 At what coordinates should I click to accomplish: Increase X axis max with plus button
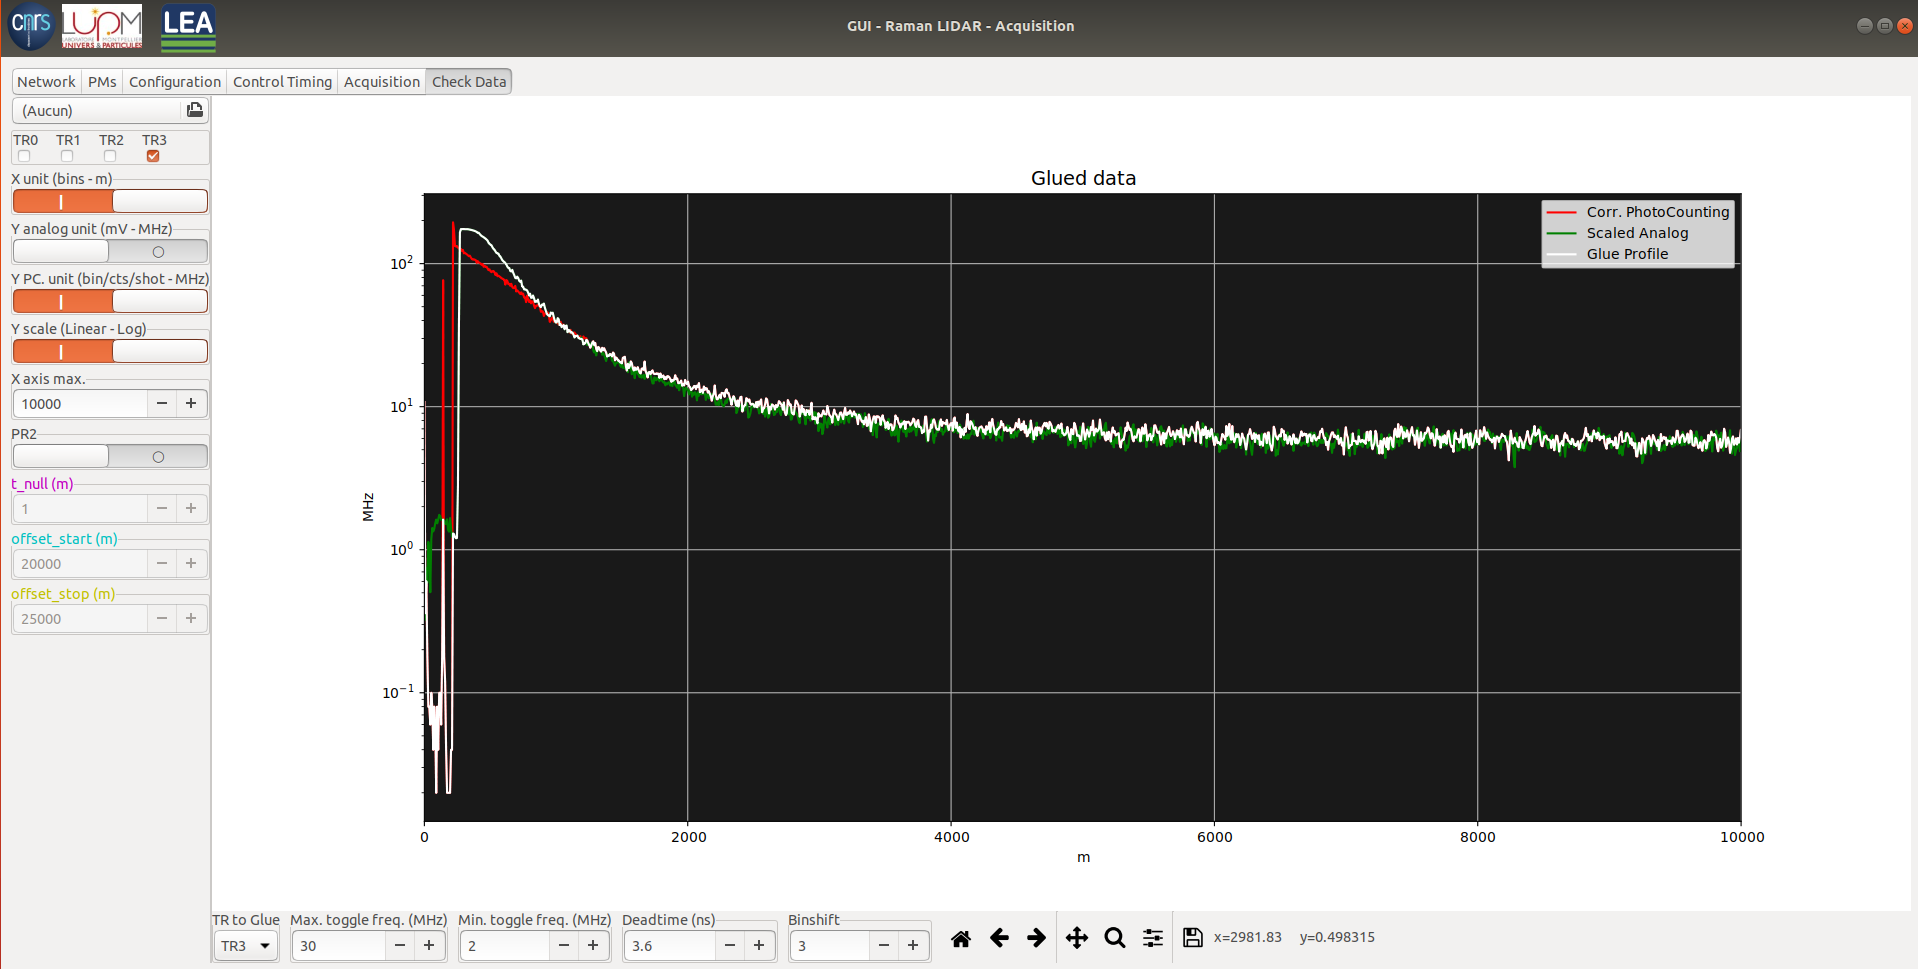pyautogui.click(x=191, y=404)
